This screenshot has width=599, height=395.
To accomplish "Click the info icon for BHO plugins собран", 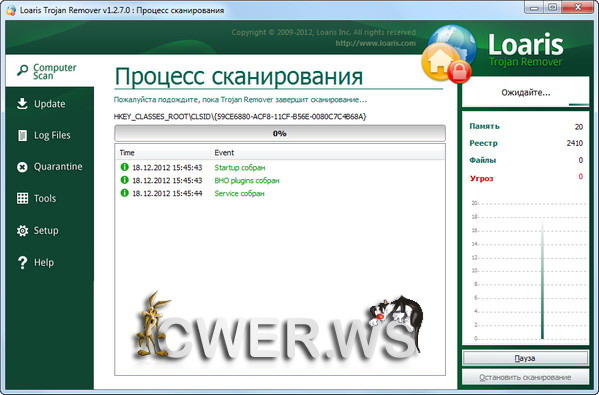I will (124, 180).
